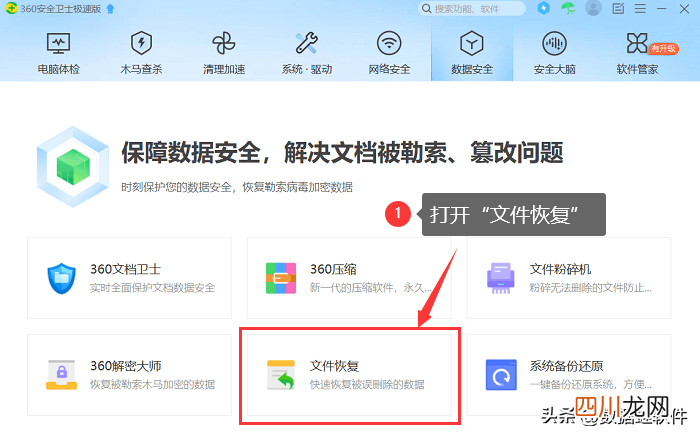Click text 恢复被勒索木马加密的数据
700x437 pixels.
coord(152,384)
